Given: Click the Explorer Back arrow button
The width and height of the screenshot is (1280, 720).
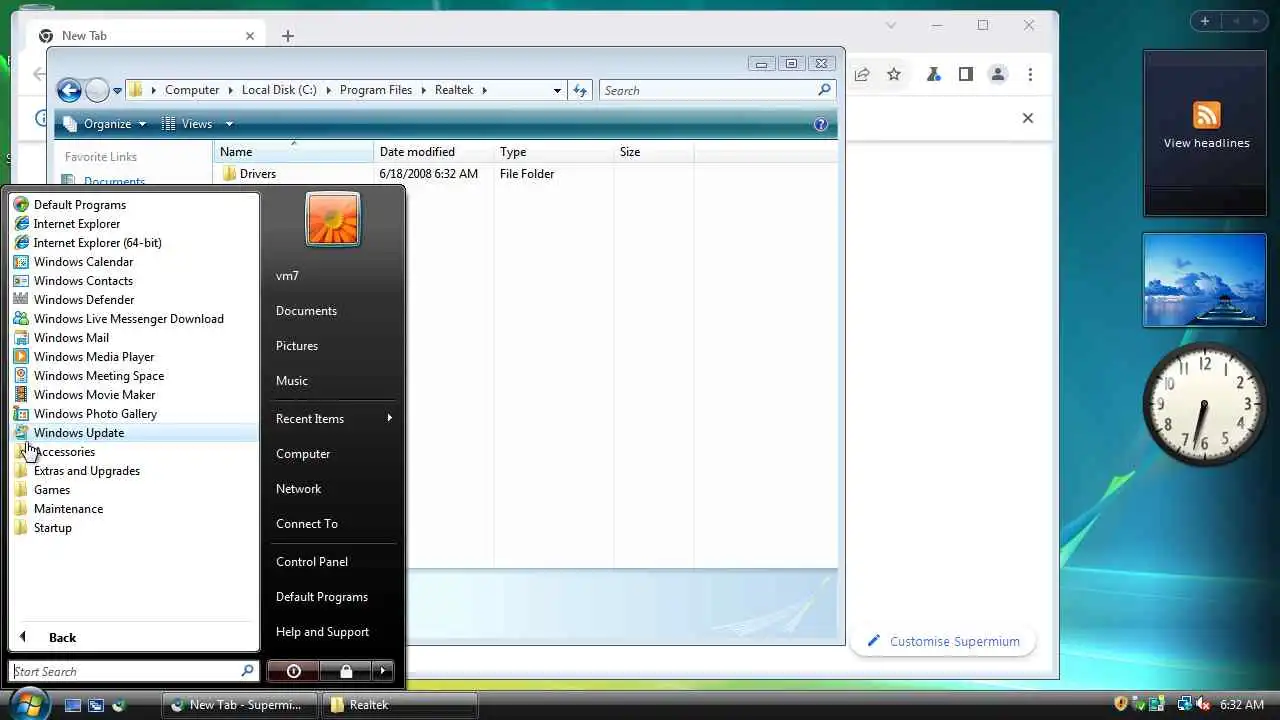Looking at the screenshot, I should point(69,91).
